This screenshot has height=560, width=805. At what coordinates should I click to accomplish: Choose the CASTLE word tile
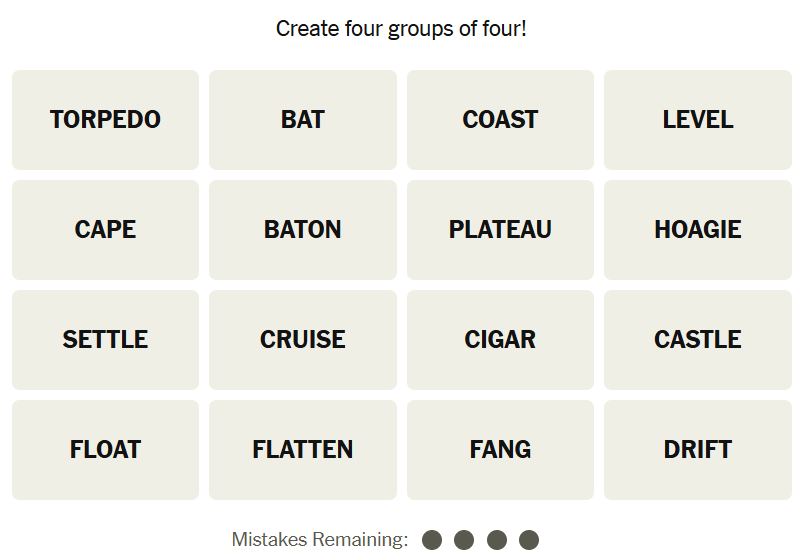click(698, 340)
